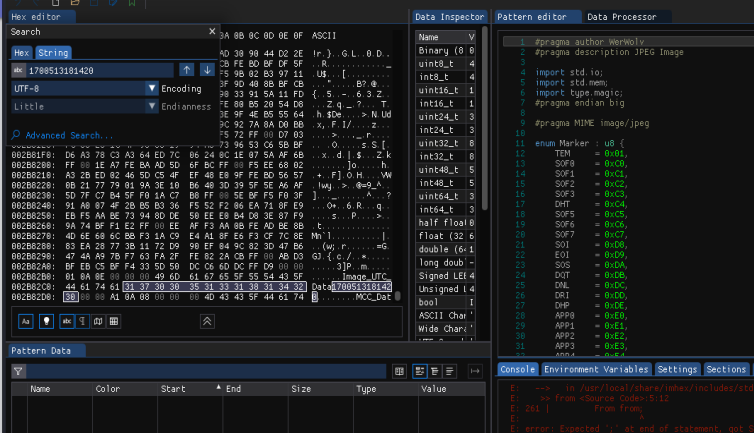754x433 pixels.
Task: Click the Pattern Data filter input field
Action: coord(206,371)
